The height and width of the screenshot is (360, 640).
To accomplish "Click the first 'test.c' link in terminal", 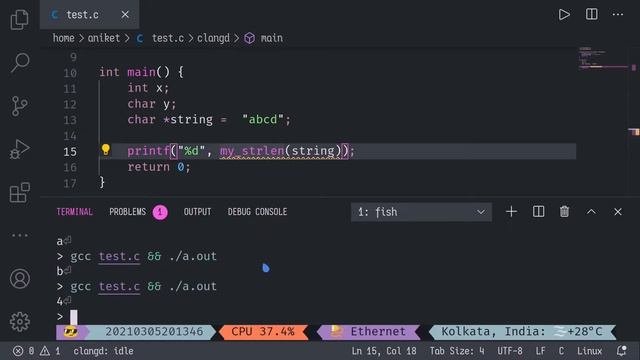I will [x=119, y=256].
